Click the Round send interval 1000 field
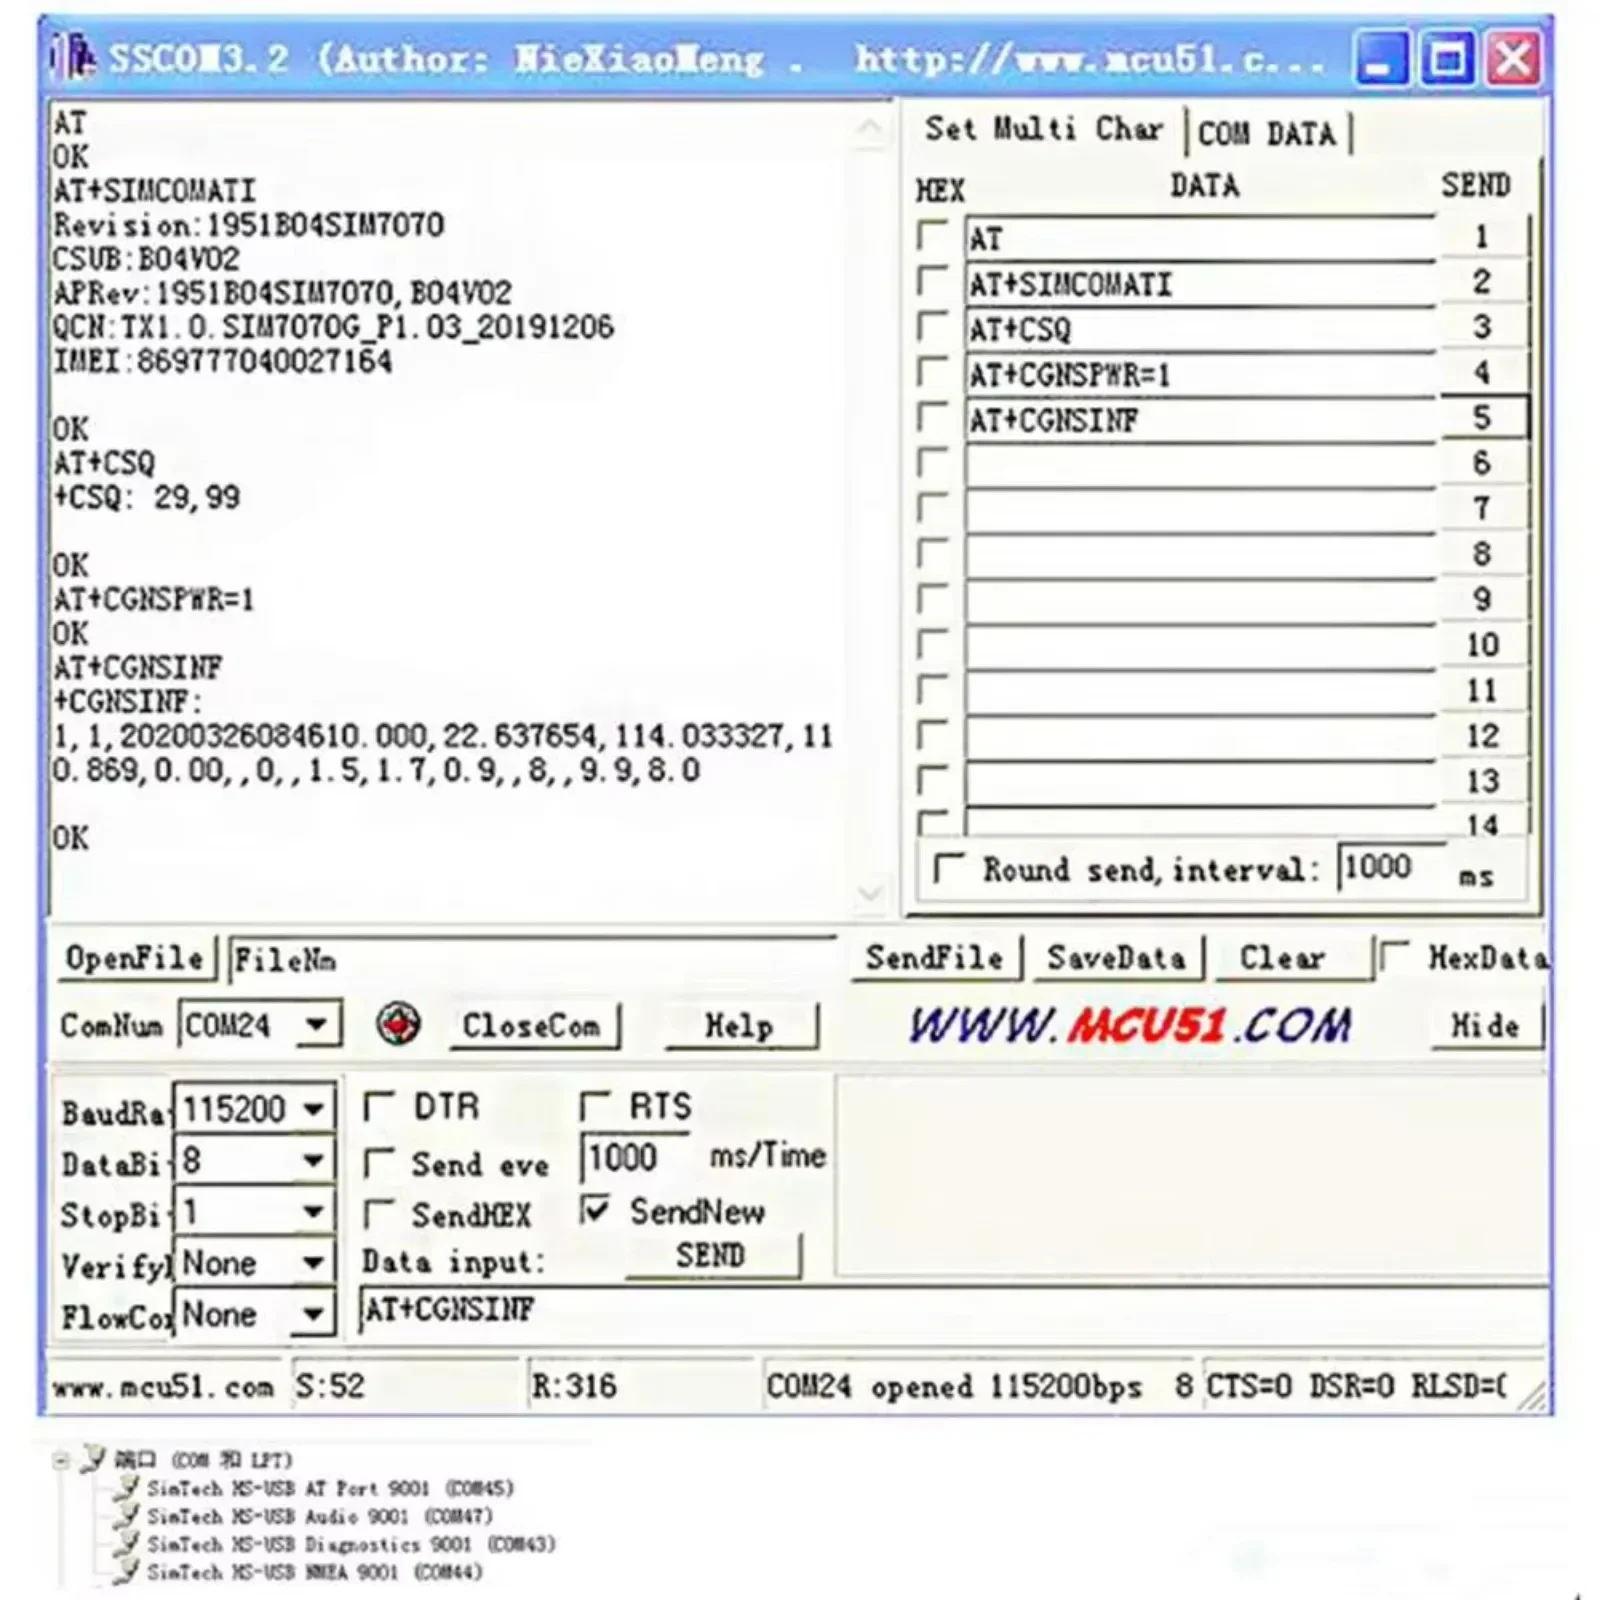The width and height of the screenshot is (1600, 1600). (x=1389, y=868)
